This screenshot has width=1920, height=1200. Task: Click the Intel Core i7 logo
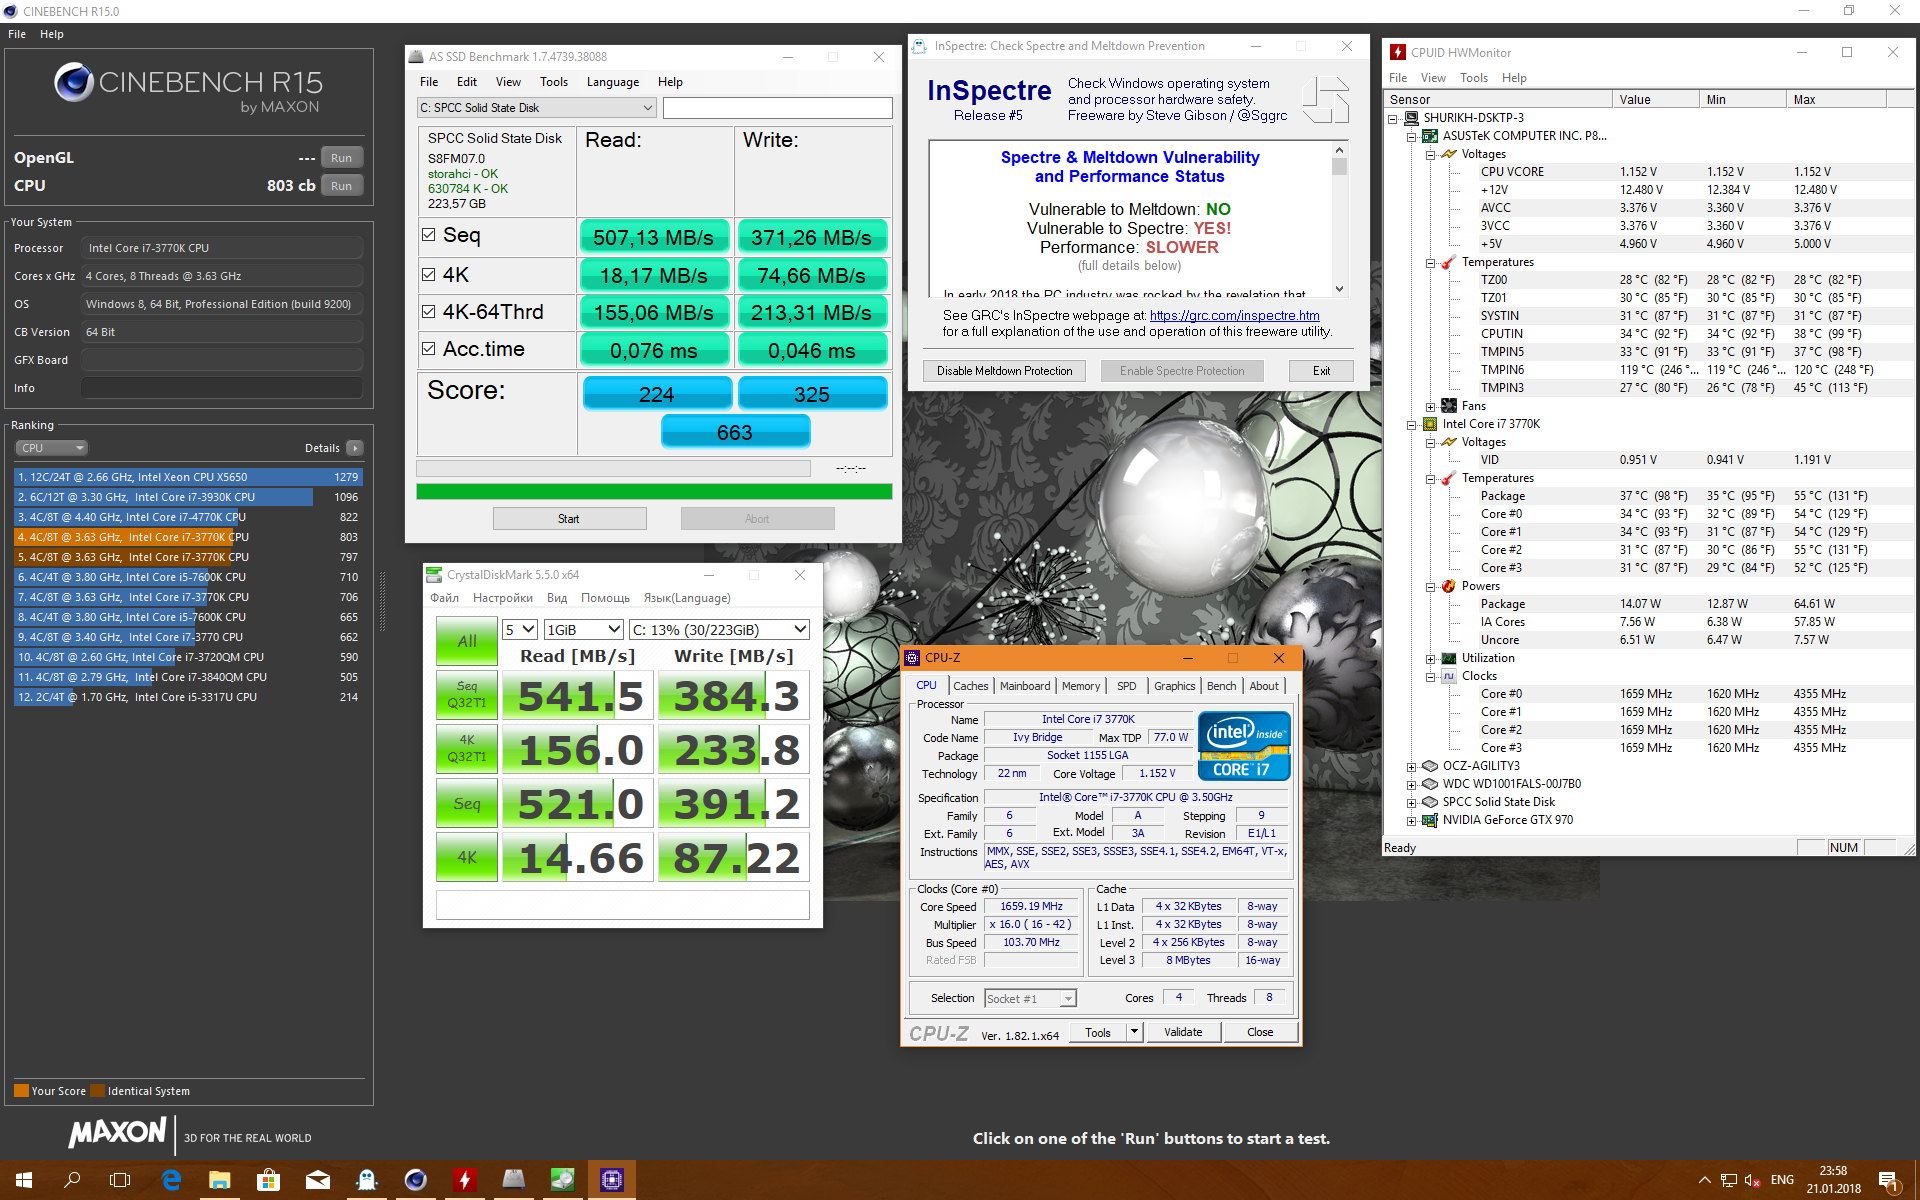point(1244,746)
